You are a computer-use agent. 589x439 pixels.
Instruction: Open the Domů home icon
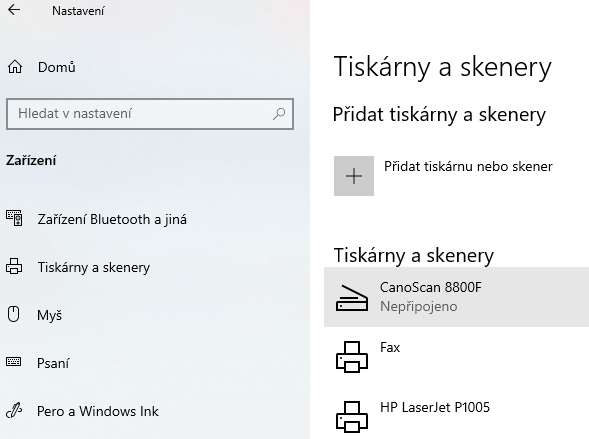click(15, 67)
